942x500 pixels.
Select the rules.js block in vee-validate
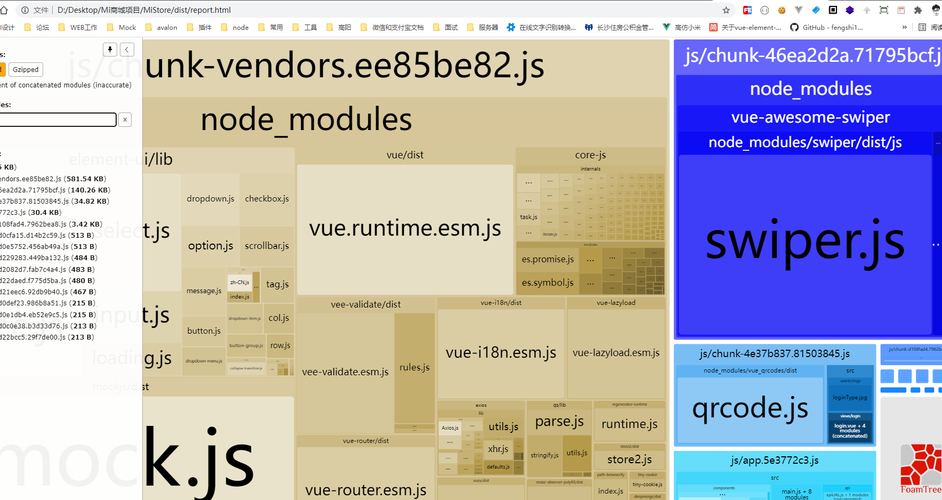(414, 368)
